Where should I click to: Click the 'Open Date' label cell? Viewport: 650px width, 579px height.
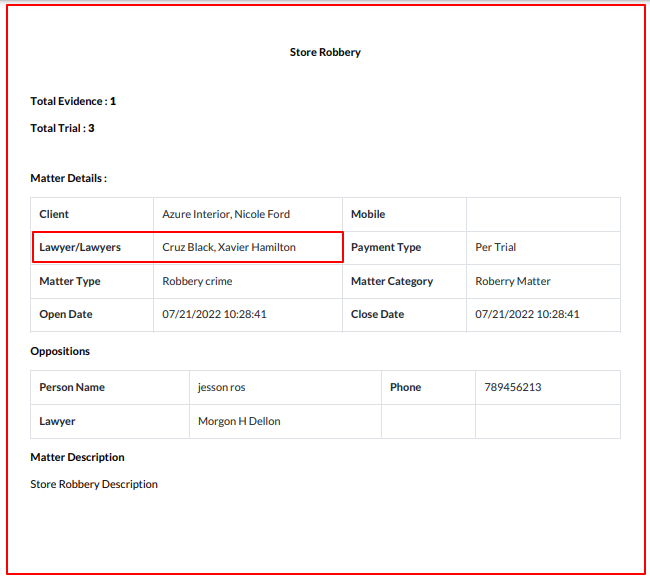coord(92,315)
